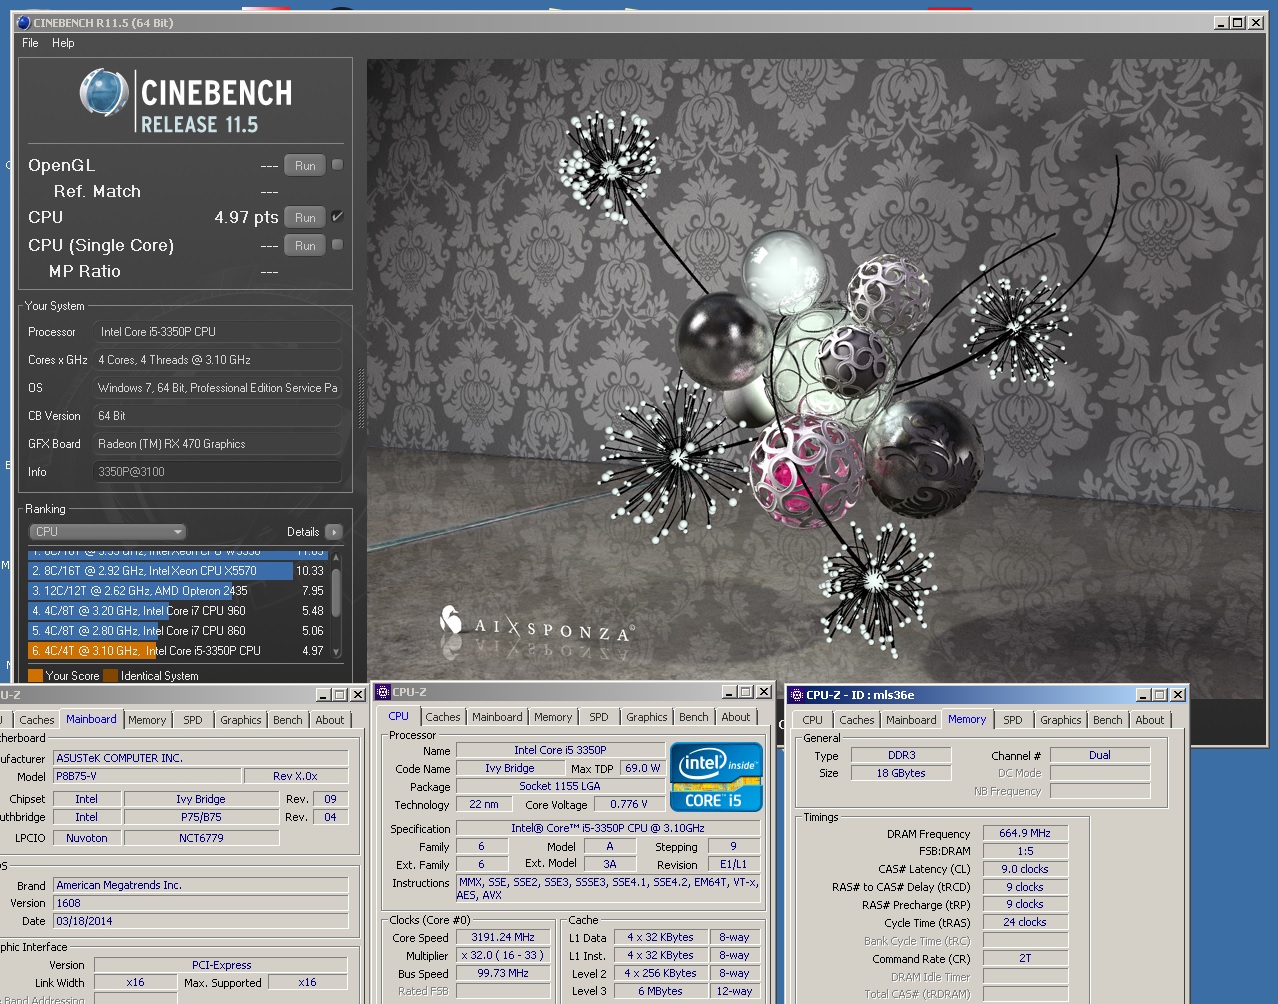Toggle the OpenGL test checkbox
This screenshot has width=1278, height=1004.
337,165
